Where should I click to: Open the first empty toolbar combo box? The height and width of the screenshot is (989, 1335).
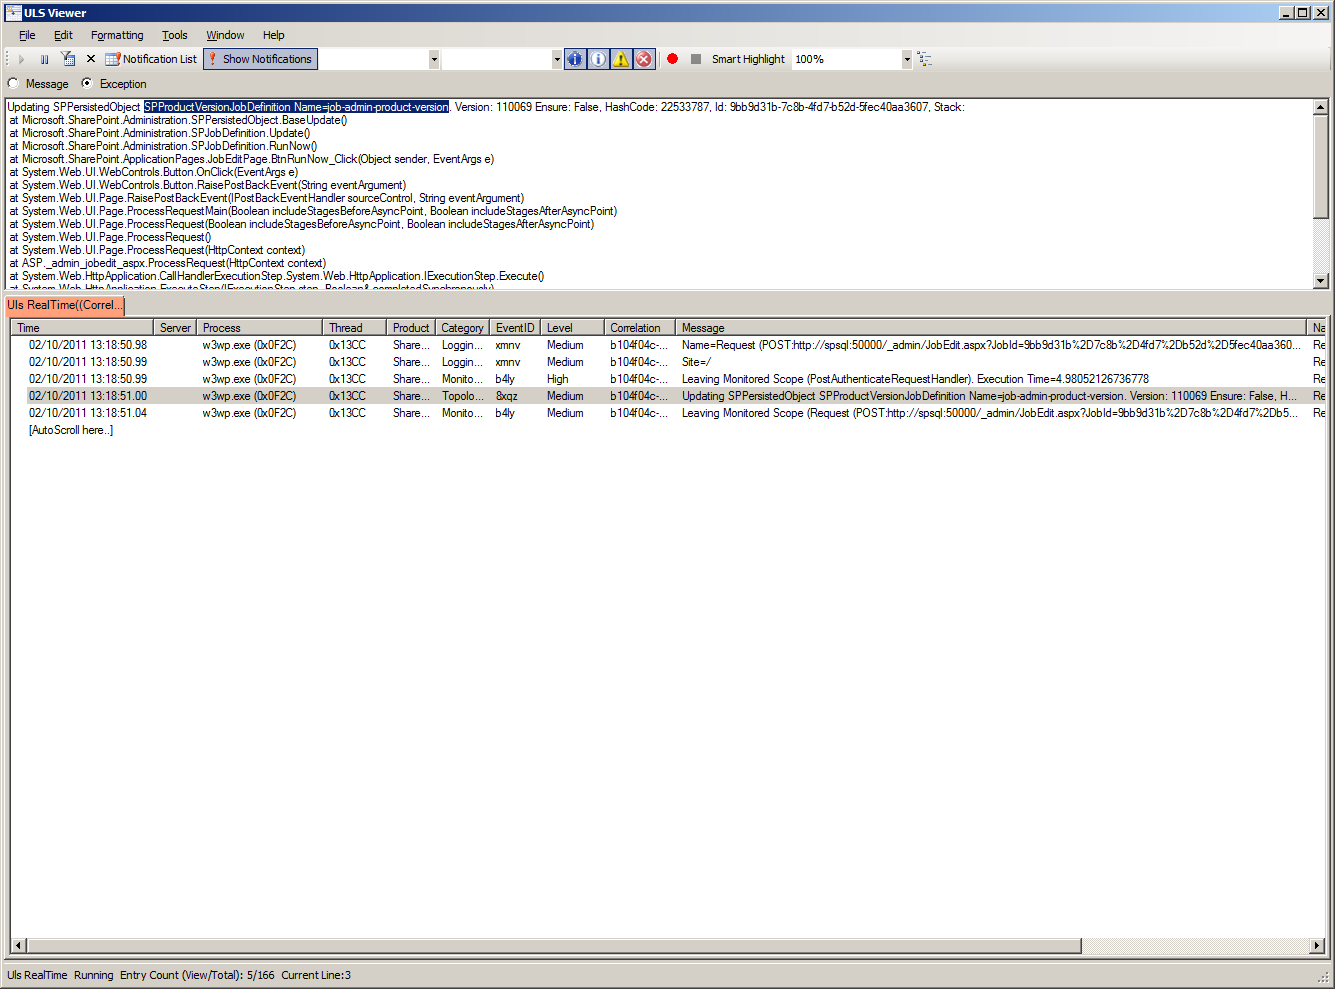click(x=434, y=60)
